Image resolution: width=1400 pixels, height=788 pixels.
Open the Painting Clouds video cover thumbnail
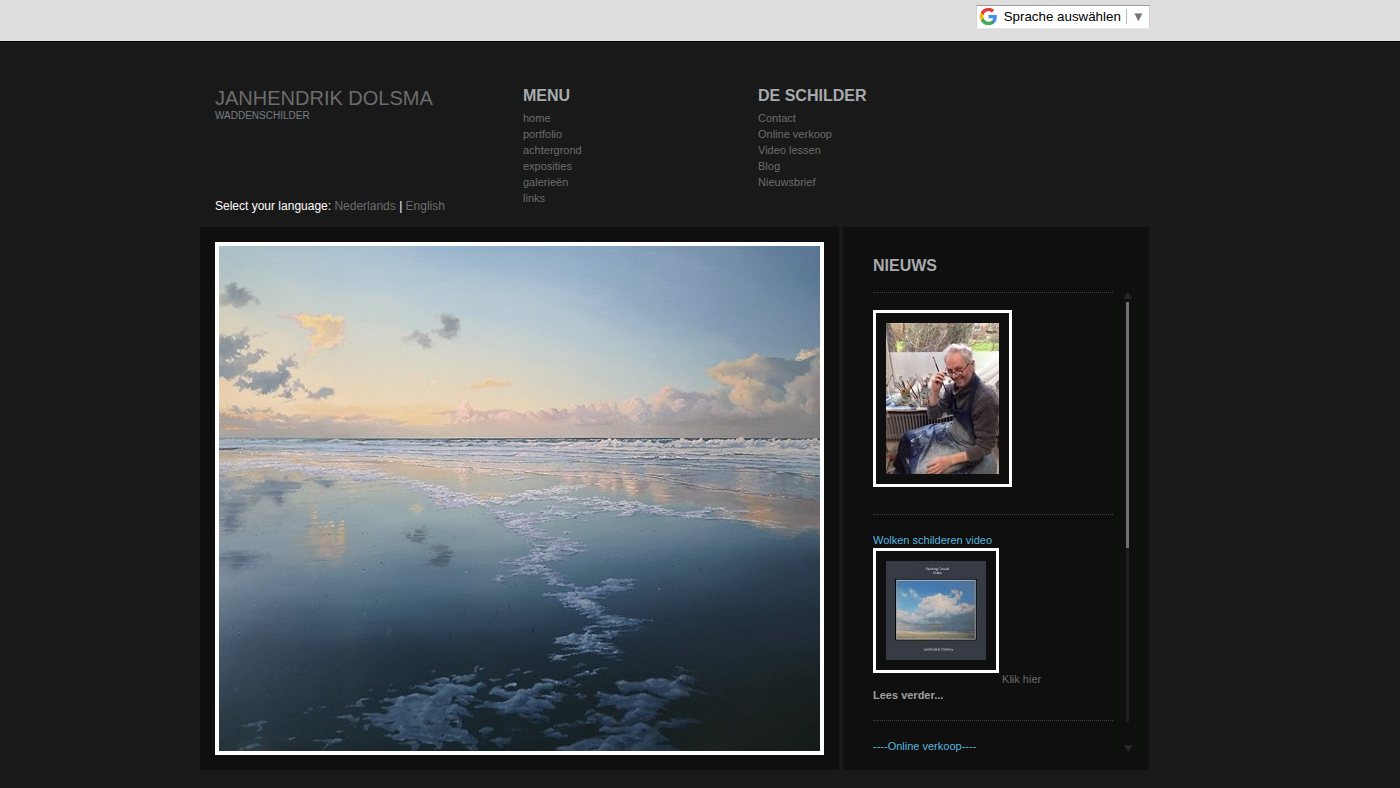[x=936, y=610]
